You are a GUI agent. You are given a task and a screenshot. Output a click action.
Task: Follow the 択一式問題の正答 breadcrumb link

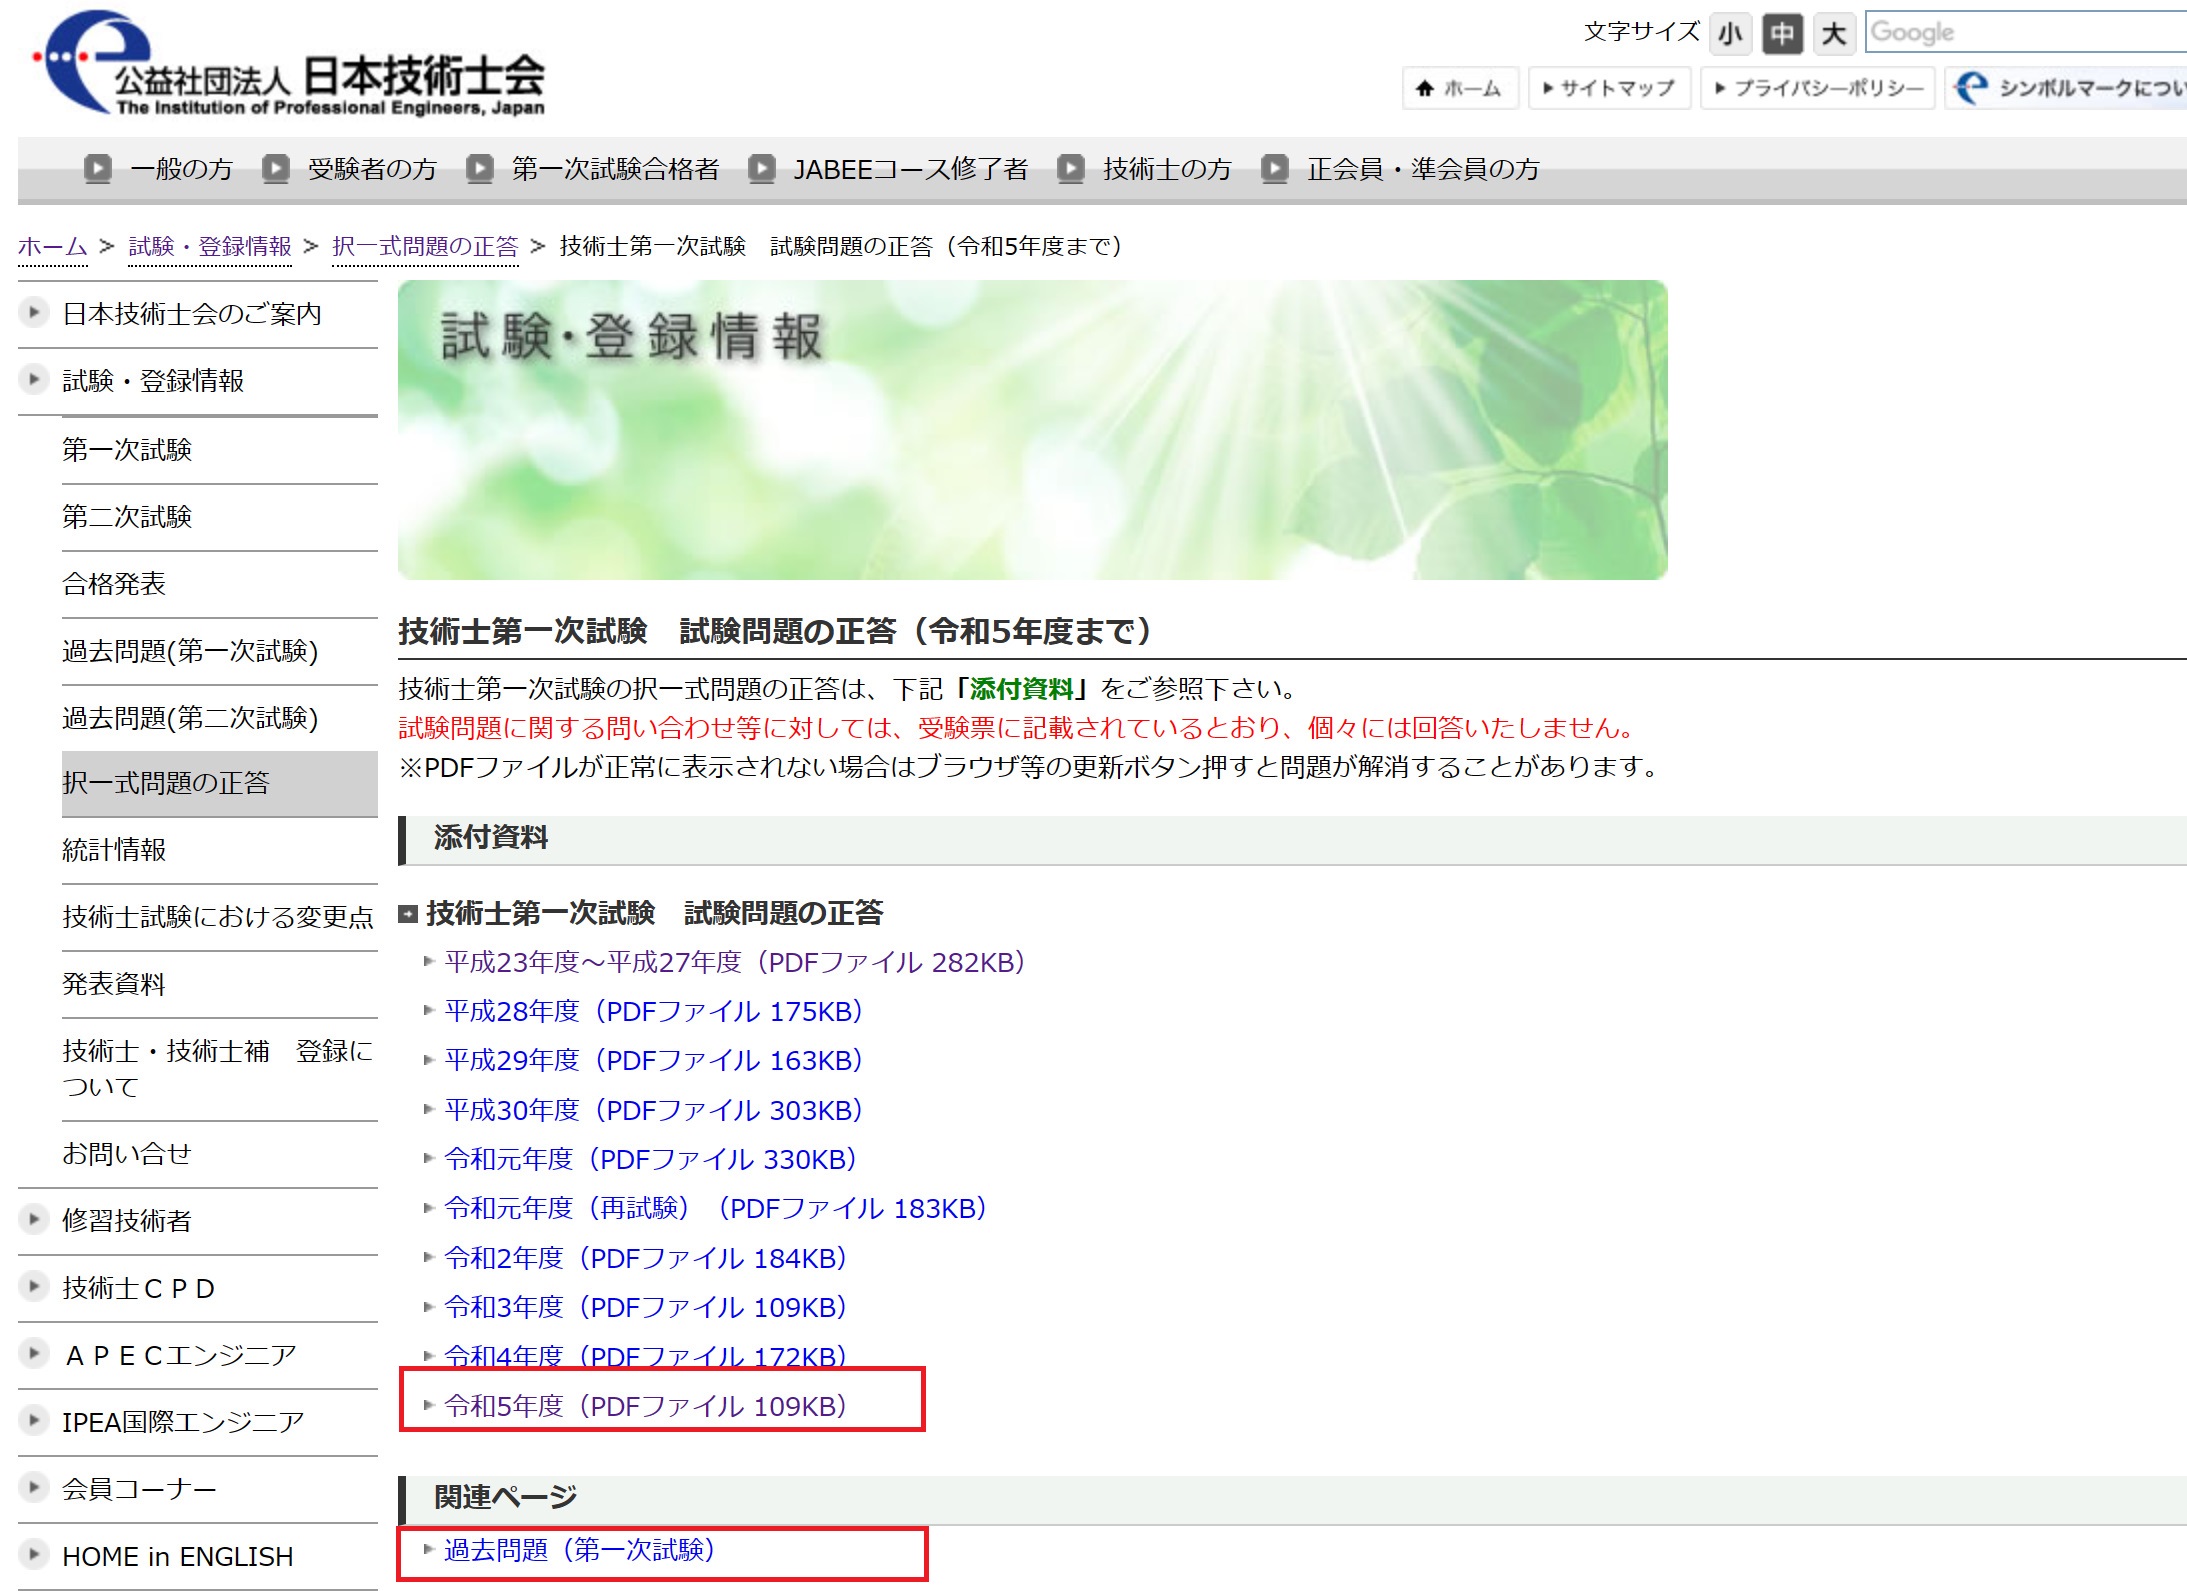click(x=425, y=246)
